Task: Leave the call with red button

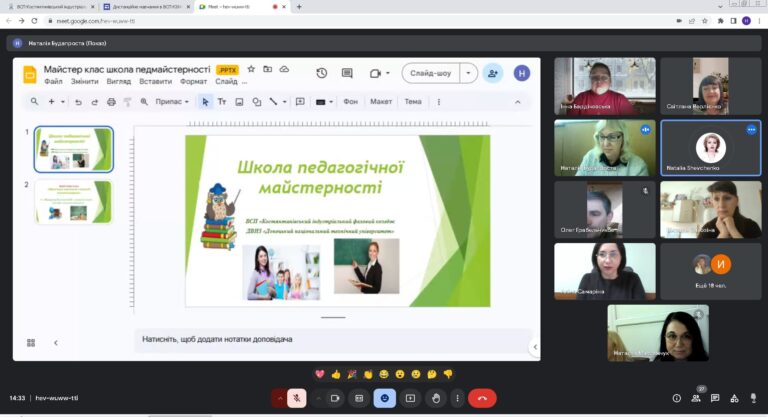Action: click(x=482, y=398)
